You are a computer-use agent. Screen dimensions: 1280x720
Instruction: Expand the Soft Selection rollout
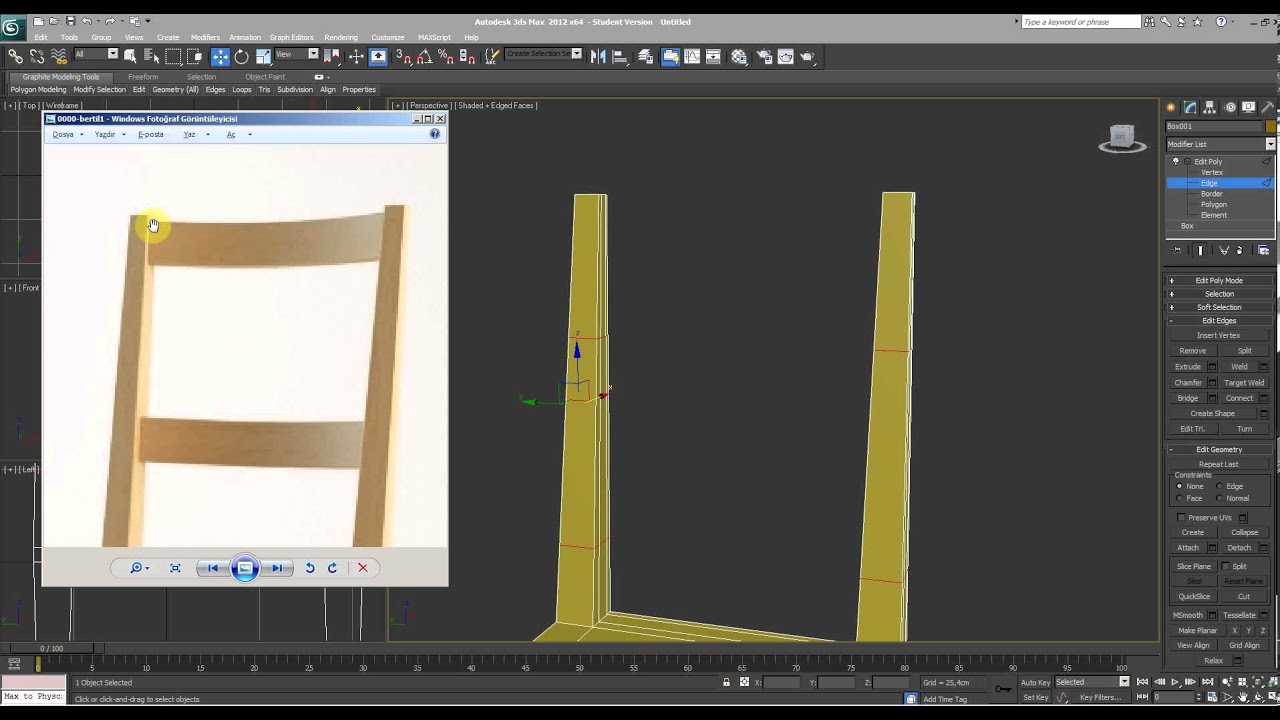coord(1219,307)
